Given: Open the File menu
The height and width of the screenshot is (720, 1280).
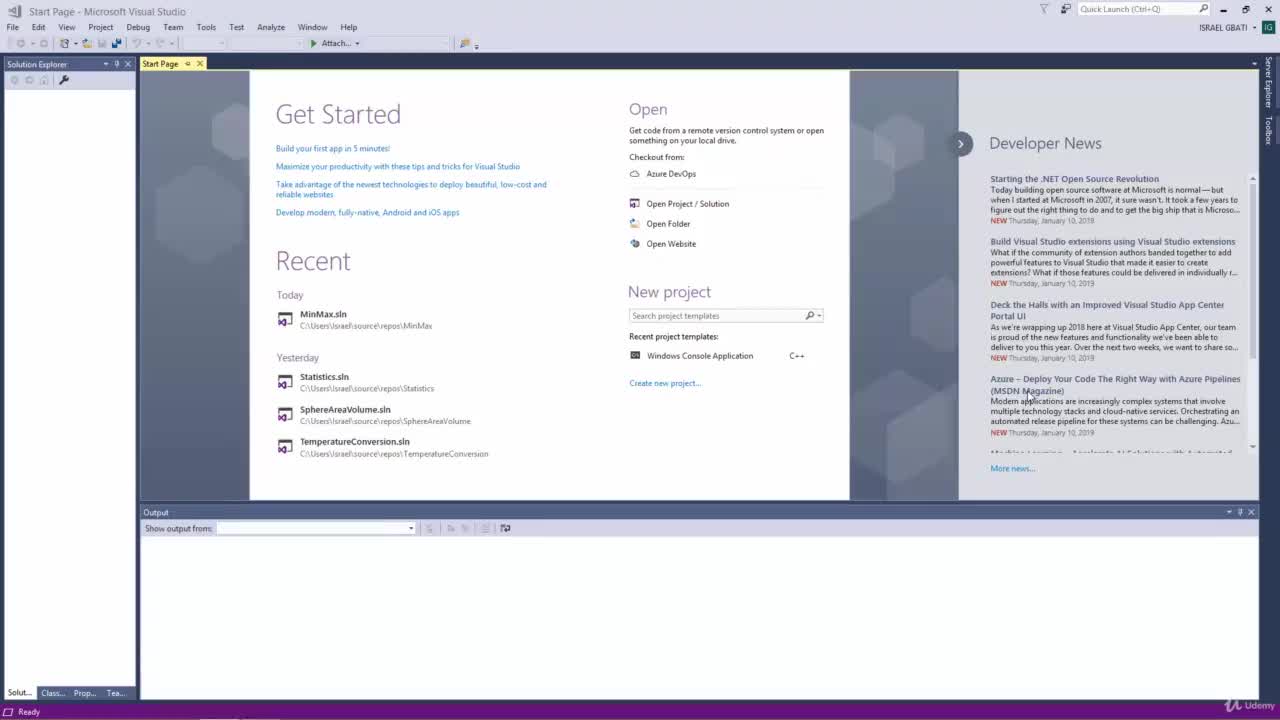Looking at the screenshot, I should (x=13, y=27).
